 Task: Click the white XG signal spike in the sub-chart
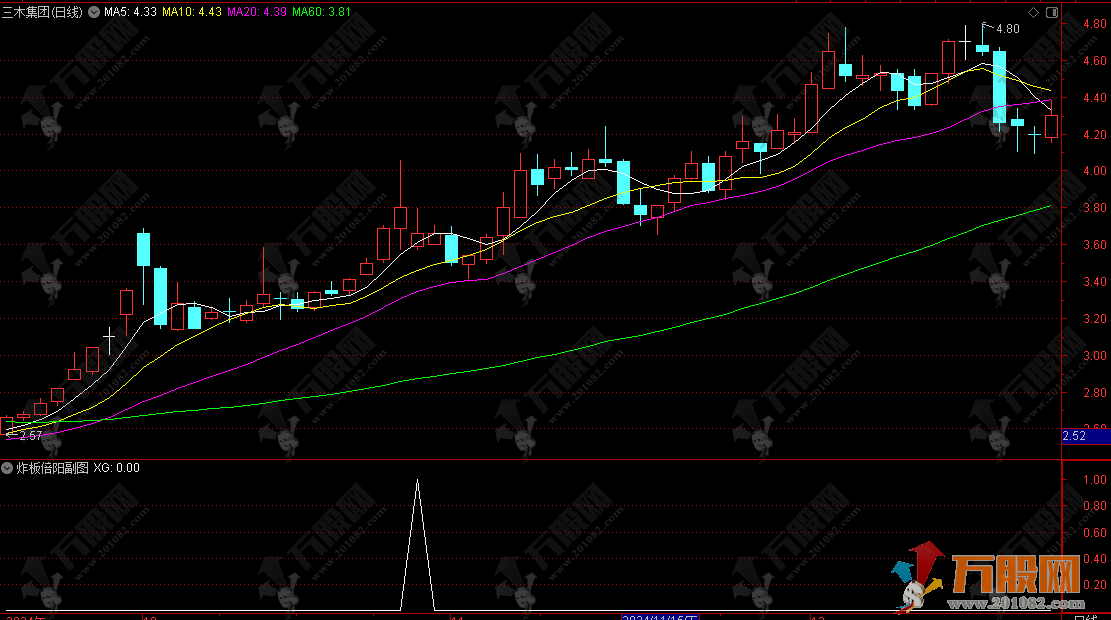coord(417,544)
